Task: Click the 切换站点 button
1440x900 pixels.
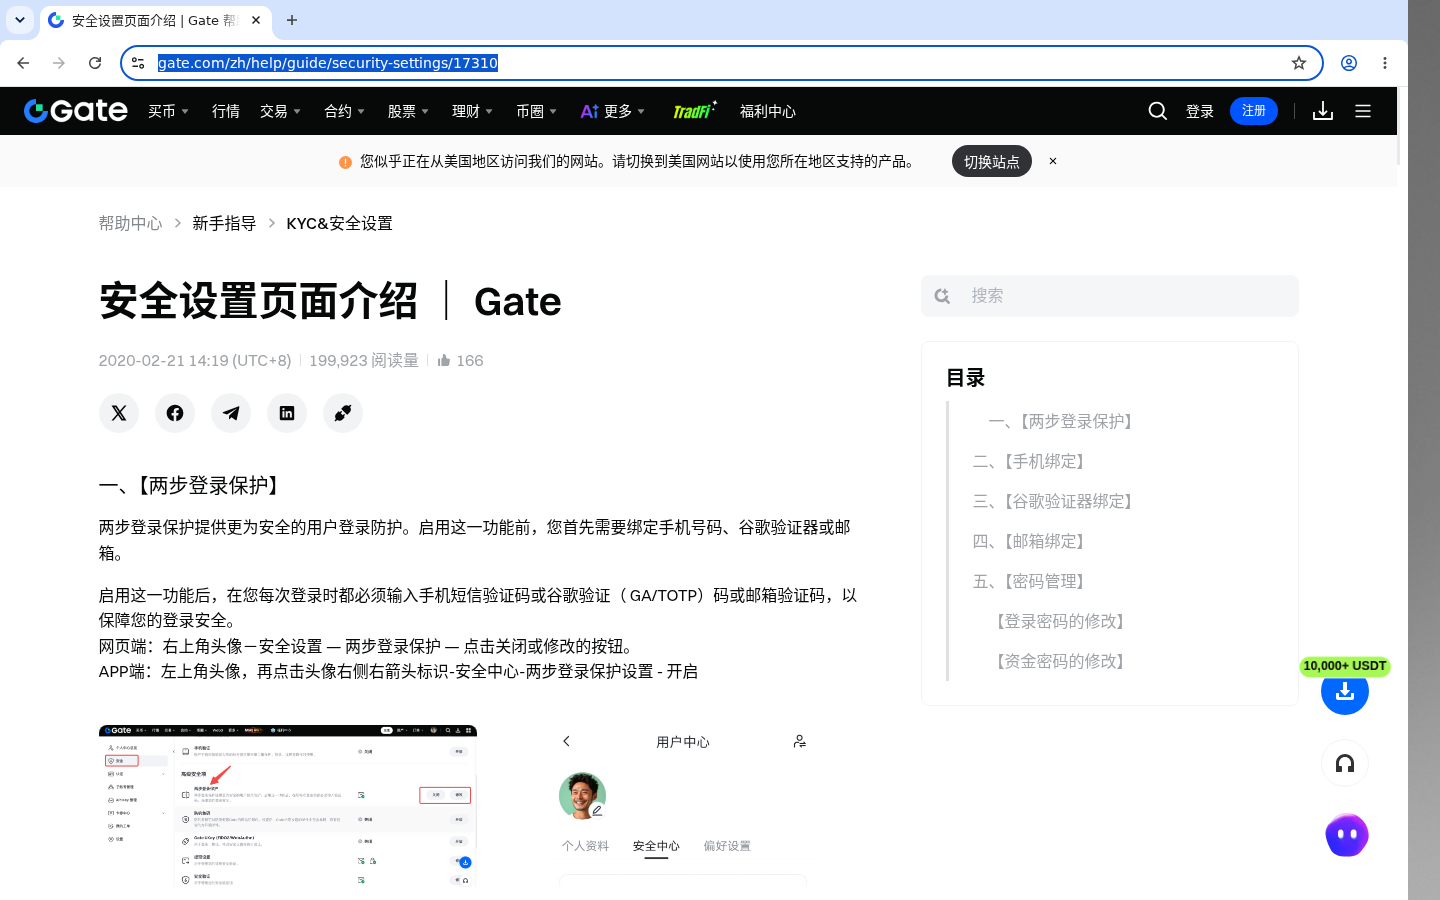Action: point(992,161)
